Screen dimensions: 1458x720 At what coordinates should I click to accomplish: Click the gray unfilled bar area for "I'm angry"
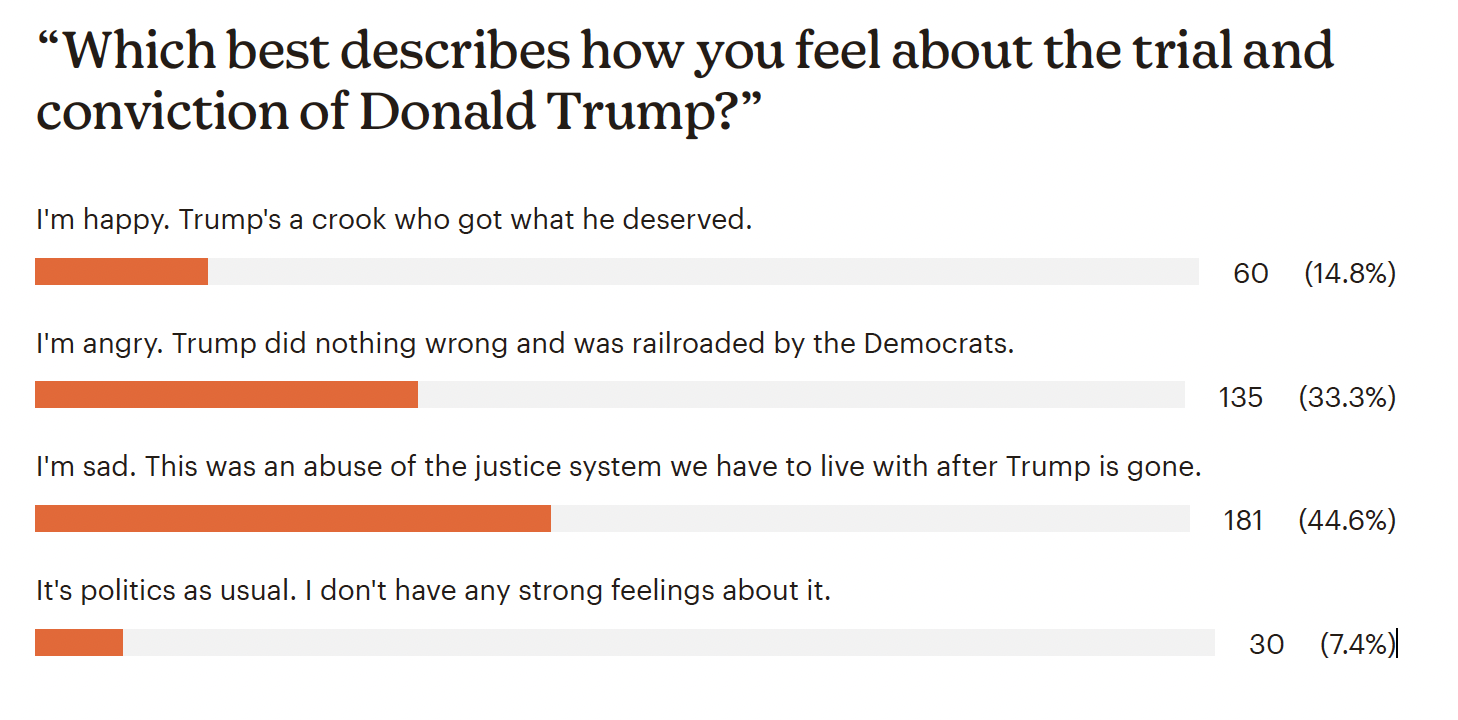point(801,395)
